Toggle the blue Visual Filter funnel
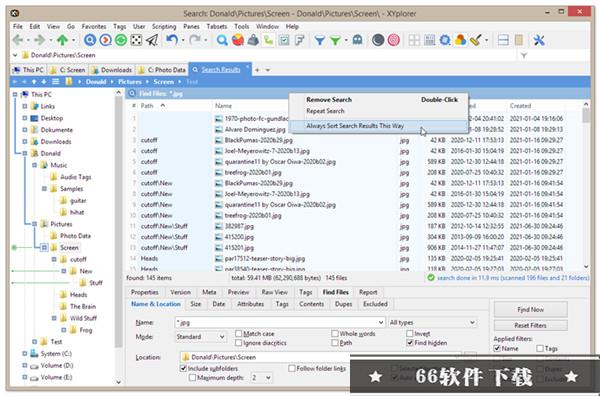The width and height of the screenshot is (600, 396). coord(320,40)
